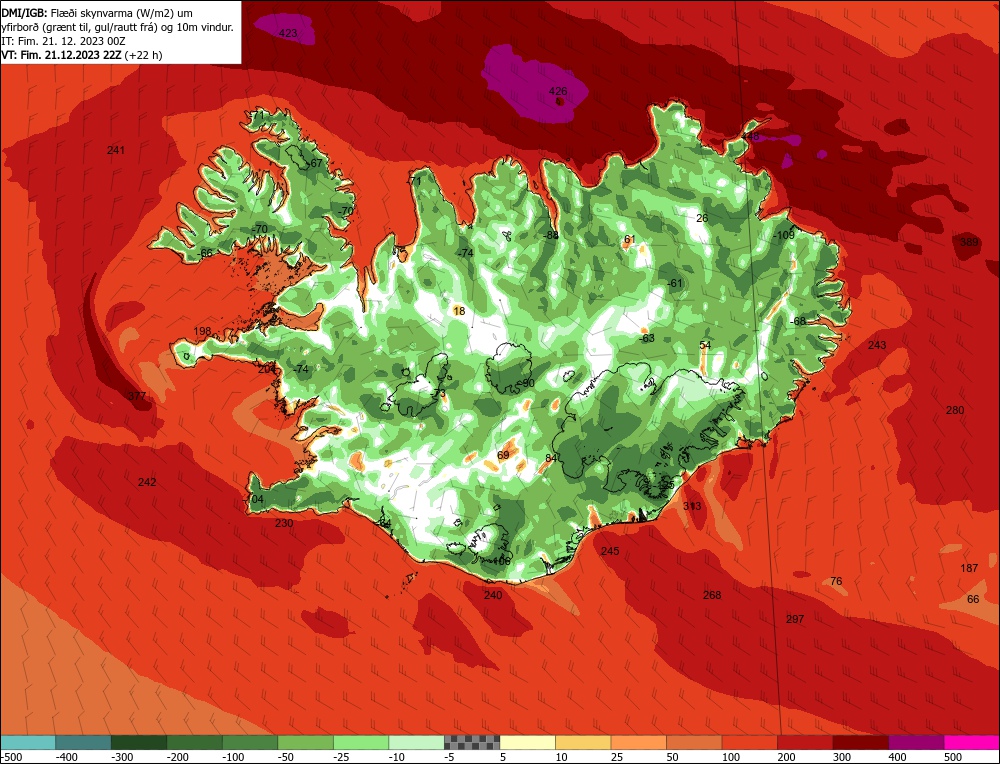This screenshot has width=1000, height=764.
Task: Click the red-orange 100 to 200 legend swatch
Action: [x=749, y=742]
